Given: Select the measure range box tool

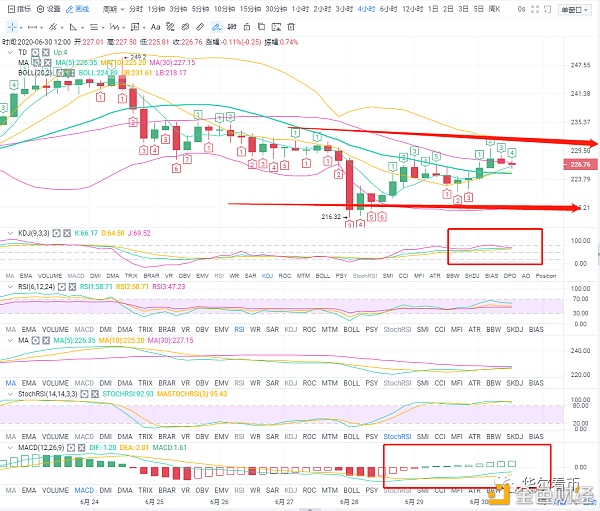Looking at the screenshot, I should pyautogui.click(x=135, y=27).
